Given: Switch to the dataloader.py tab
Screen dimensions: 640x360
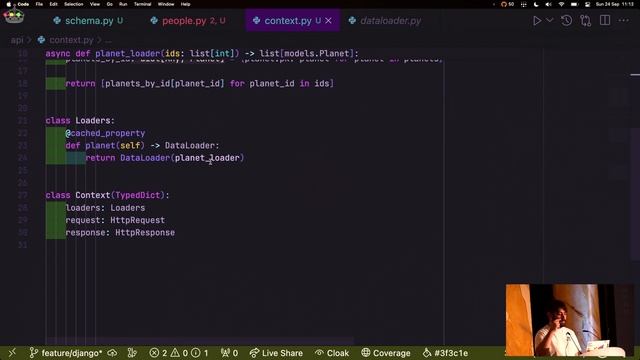Looking at the screenshot, I should [x=385, y=21].
